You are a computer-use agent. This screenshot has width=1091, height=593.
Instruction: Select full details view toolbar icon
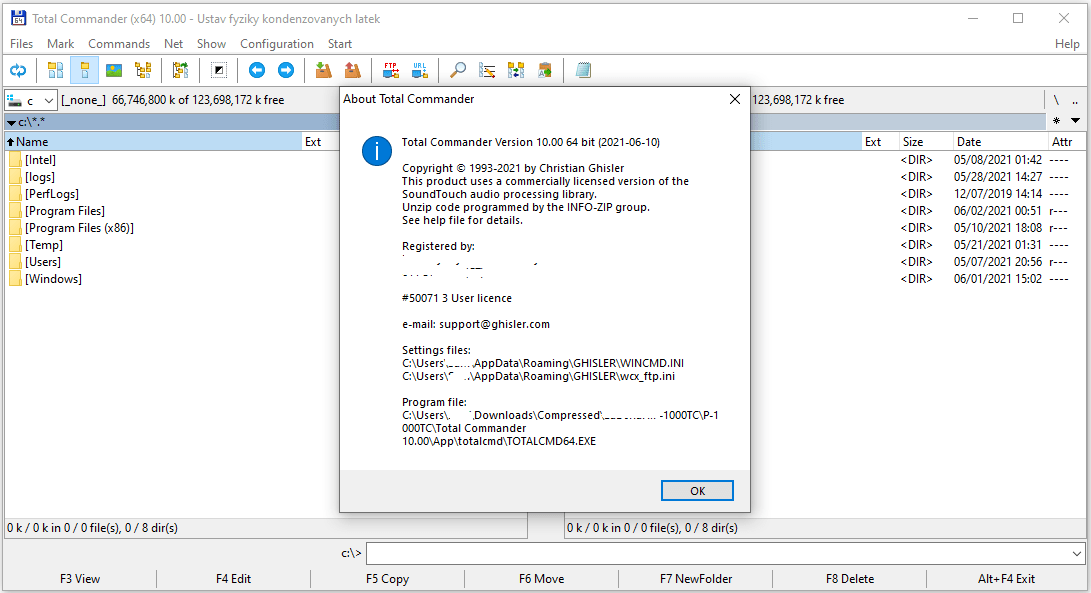85,70
